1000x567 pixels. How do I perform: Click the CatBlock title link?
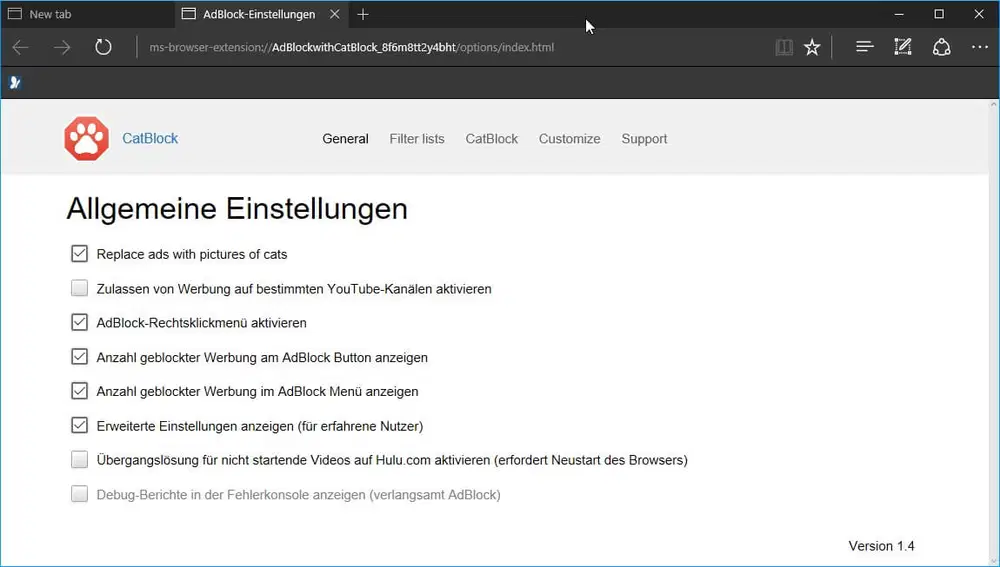coord(150,138)
